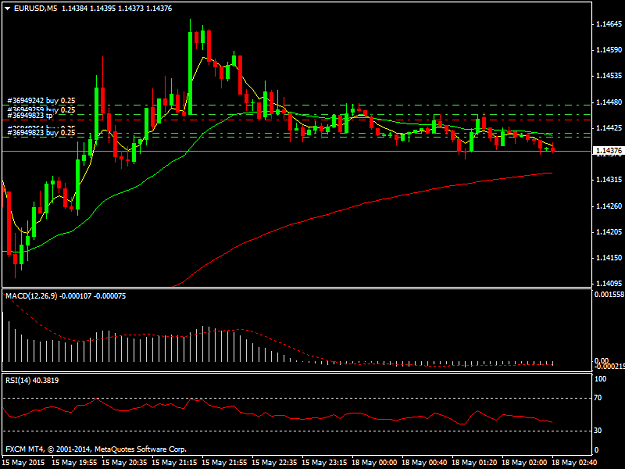Click the 18 May 02:40 time label
Screen dimensions: 625x469
pyautogui.click(x=574, y=463)
